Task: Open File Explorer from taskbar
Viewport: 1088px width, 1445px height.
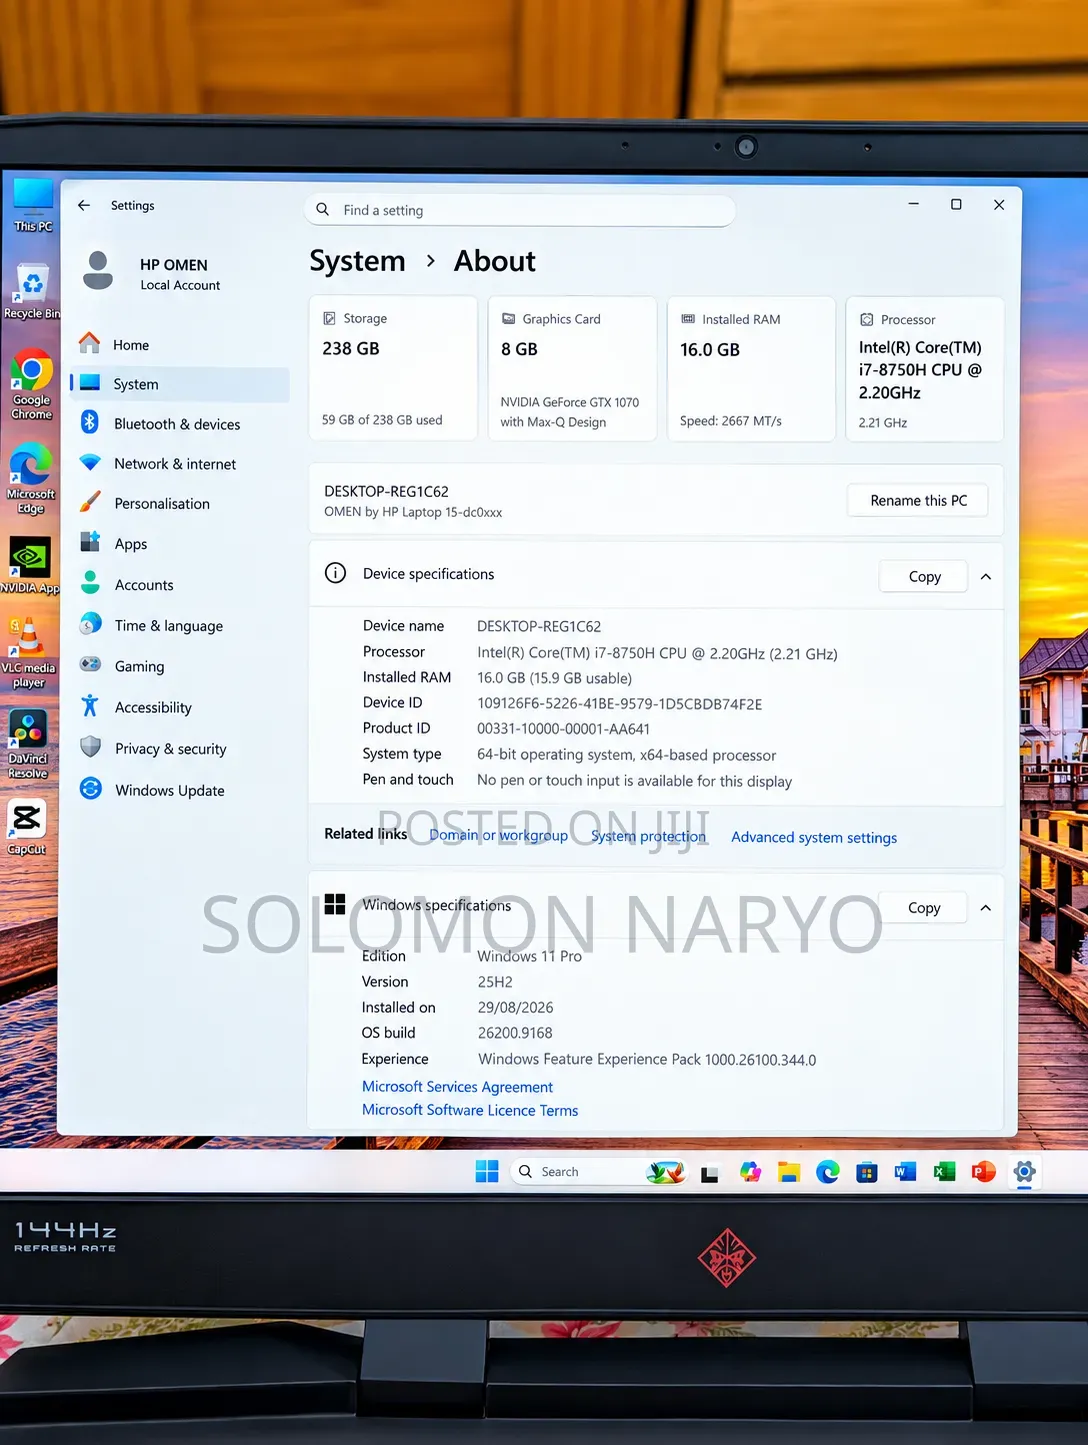Action: tap(789, 1172)
